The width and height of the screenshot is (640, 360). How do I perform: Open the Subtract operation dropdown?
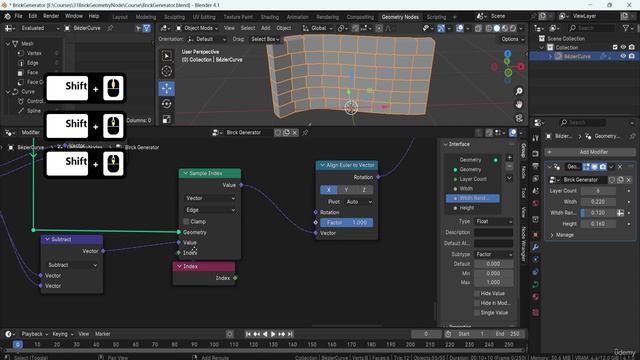click(72, 265)
